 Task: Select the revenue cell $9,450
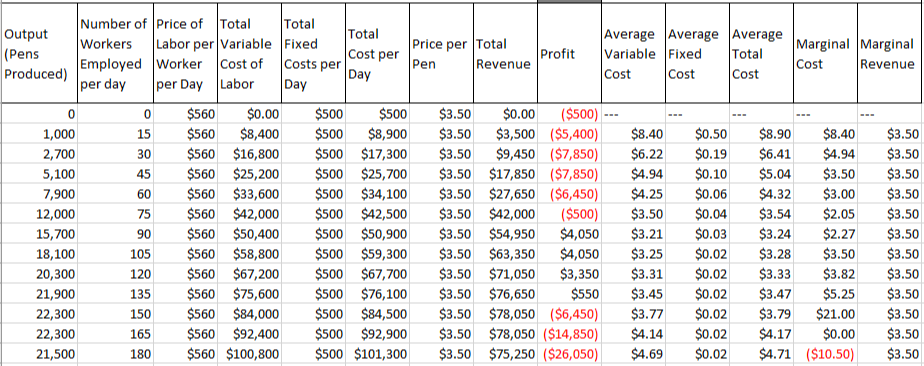505,154
